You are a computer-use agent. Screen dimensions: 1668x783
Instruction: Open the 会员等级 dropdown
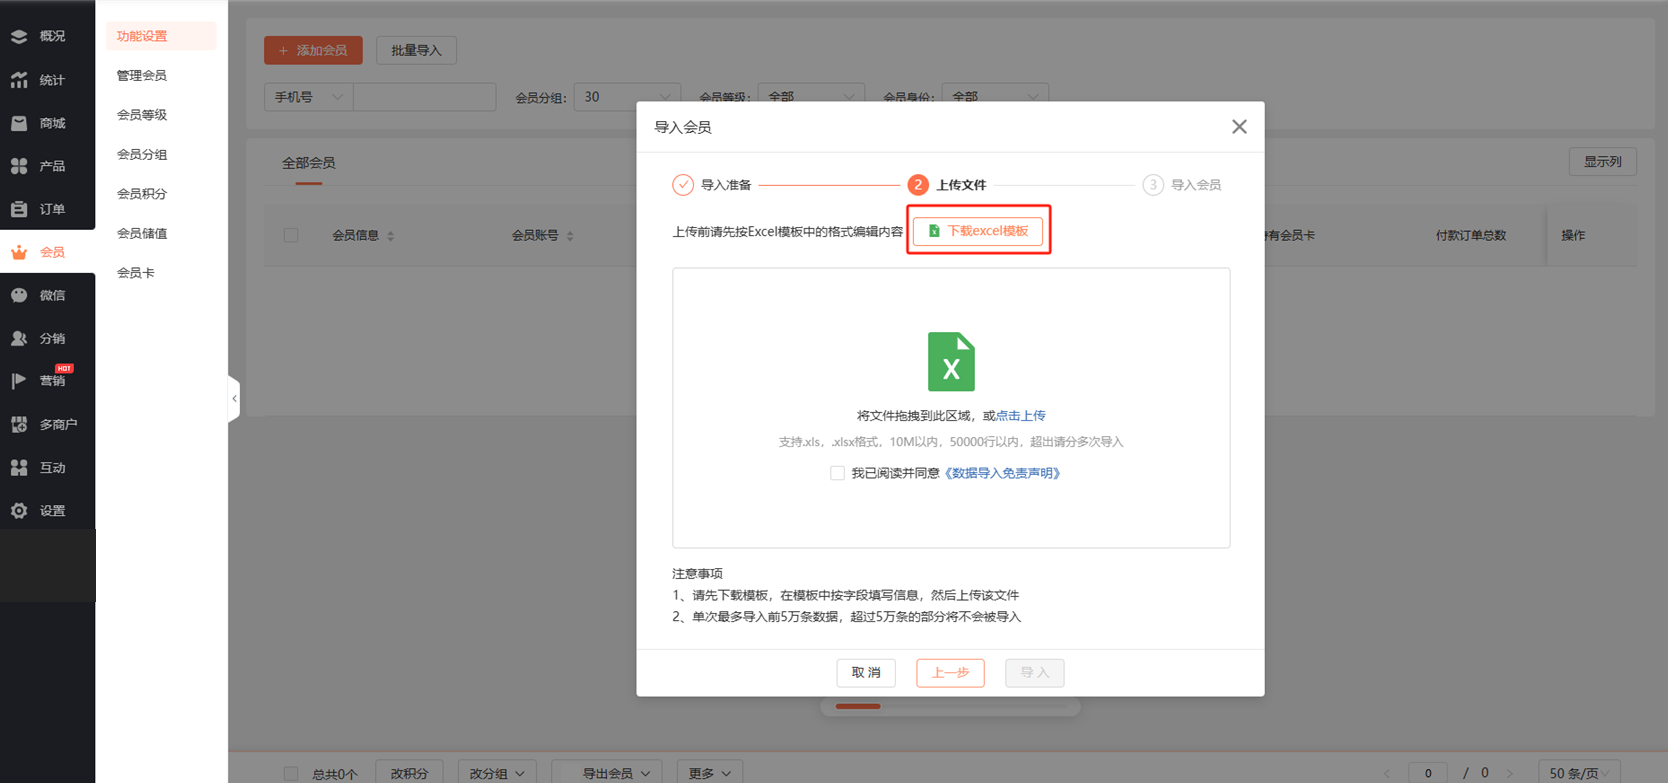pos(811,97)
